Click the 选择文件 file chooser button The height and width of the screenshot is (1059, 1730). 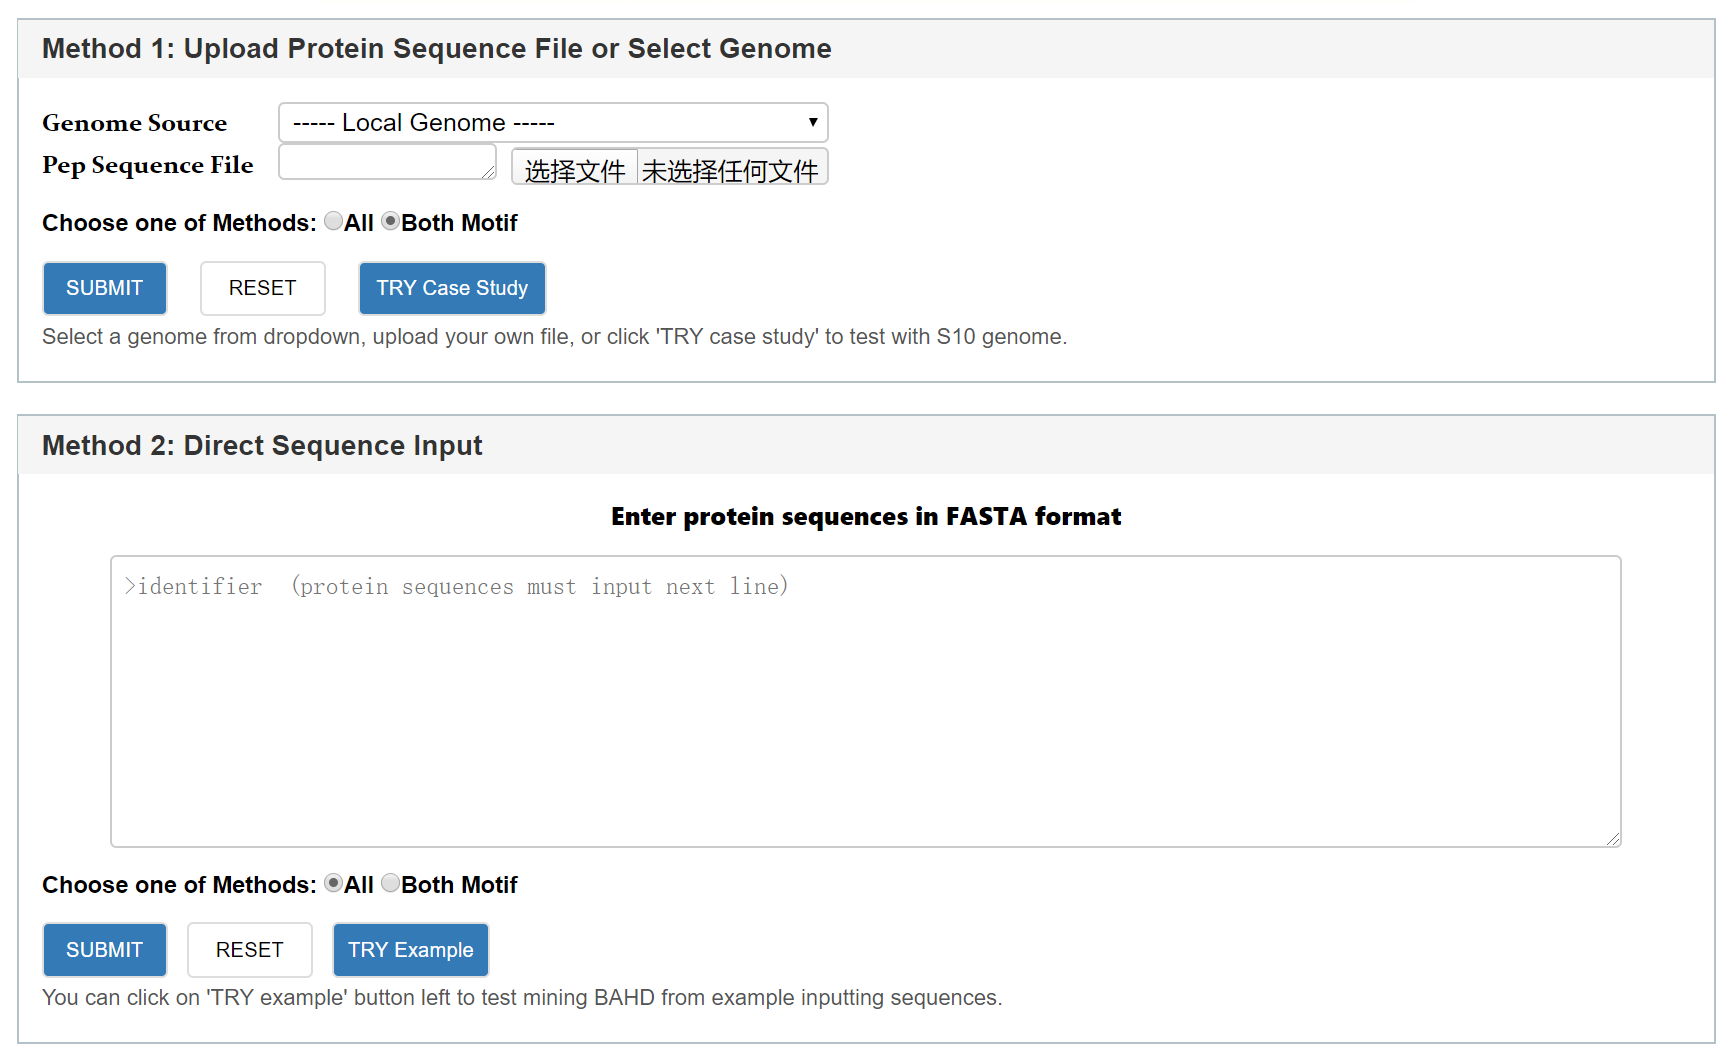tap(575, 169)
